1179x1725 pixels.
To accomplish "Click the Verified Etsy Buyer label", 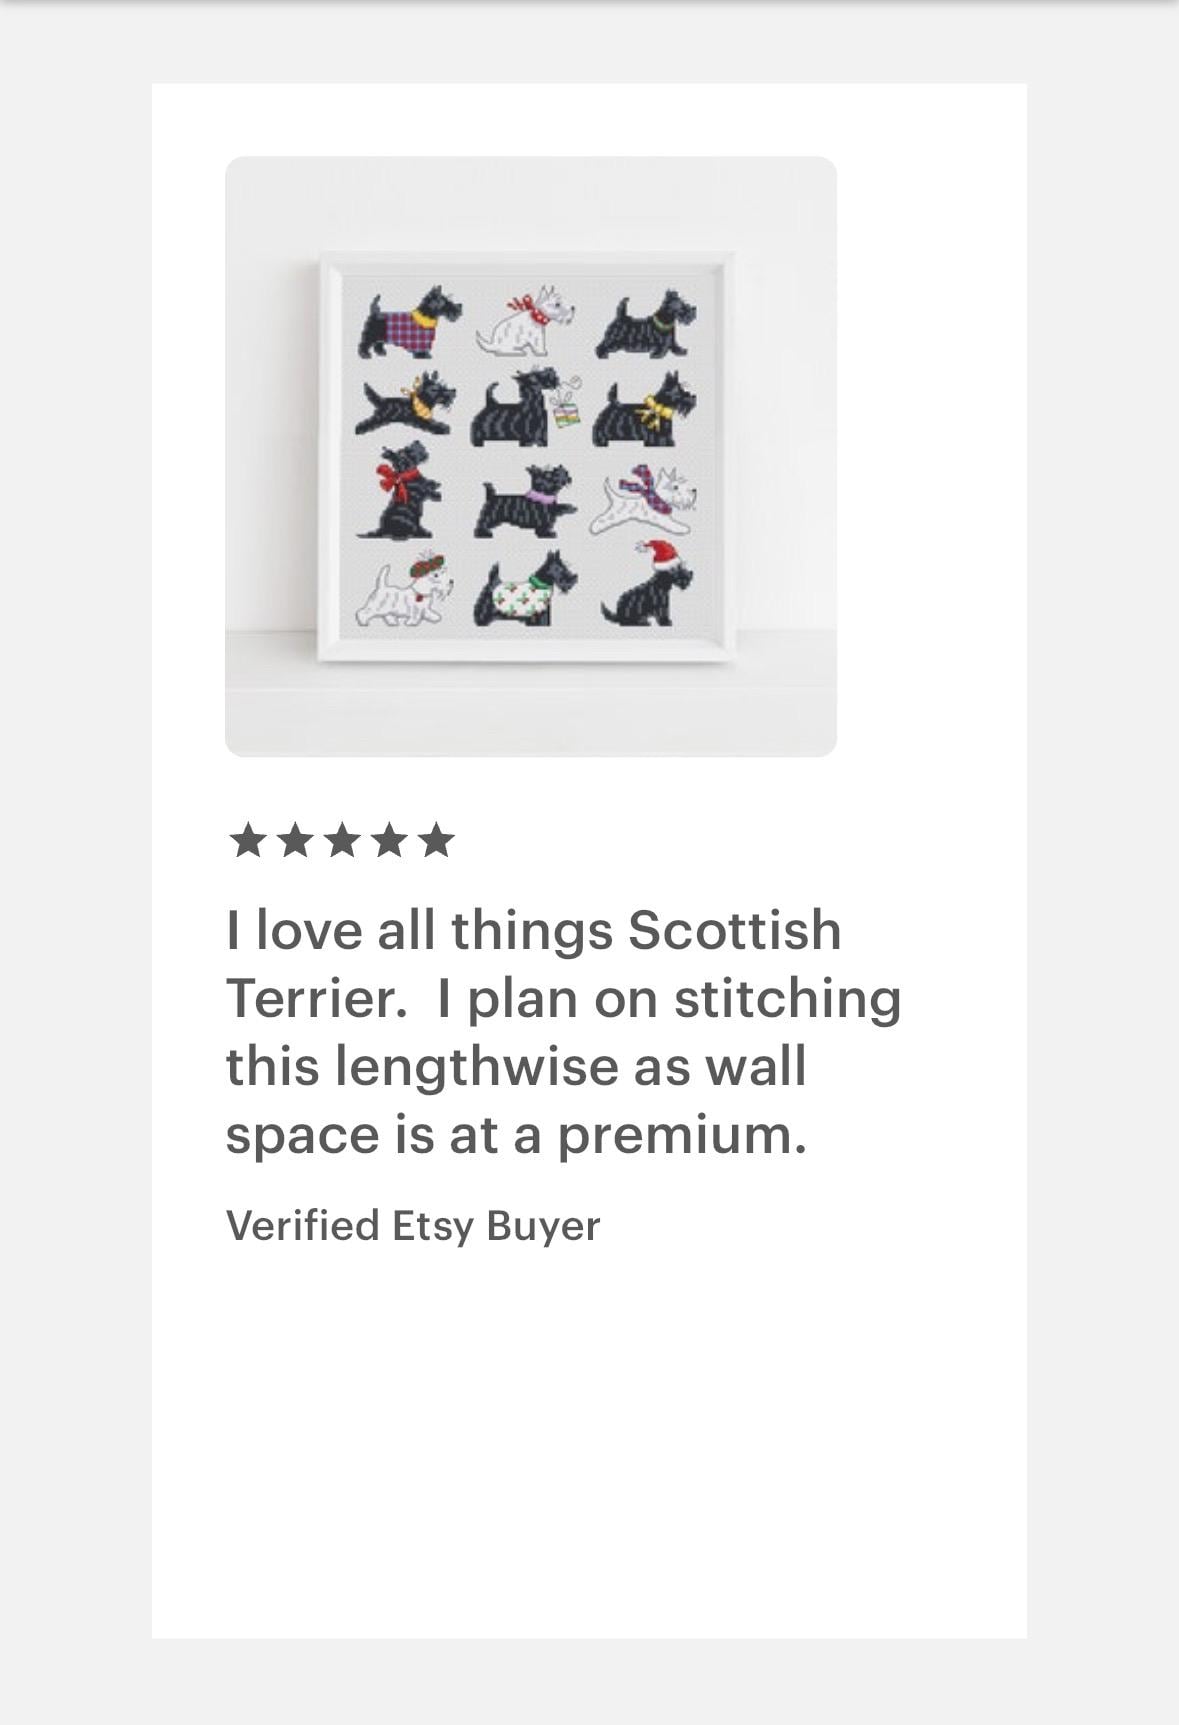I will (x=413, y=1226).
